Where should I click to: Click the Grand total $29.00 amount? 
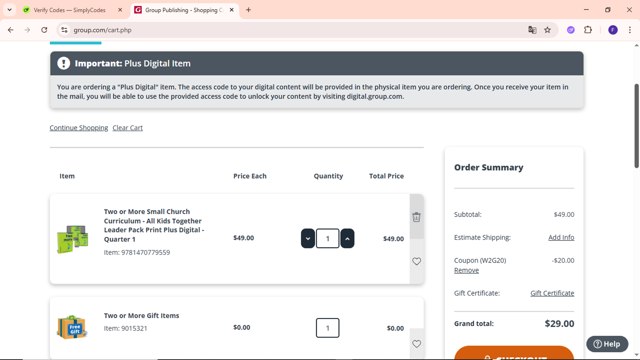click(x=559, y=324)
